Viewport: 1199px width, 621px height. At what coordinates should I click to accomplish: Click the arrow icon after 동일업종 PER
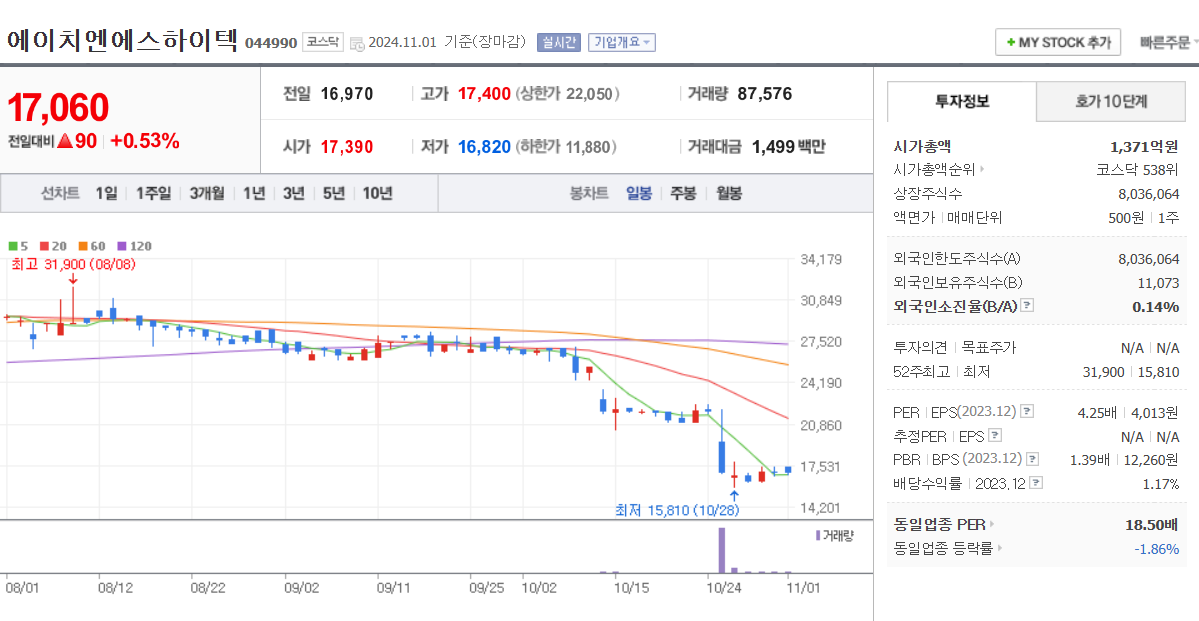tap(993, 525)
